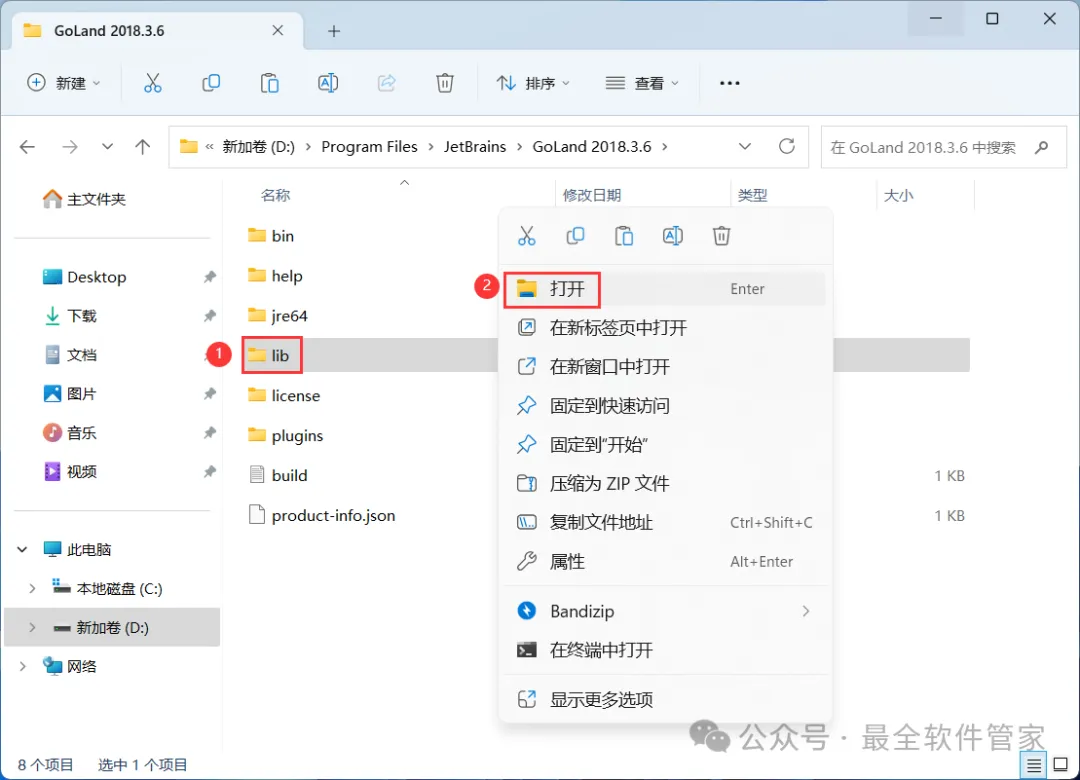Expand the 本地磁盘 (C:) tree node
Image resolution: width=1080 pixels, height=780 pixels.
click(32, 588)
